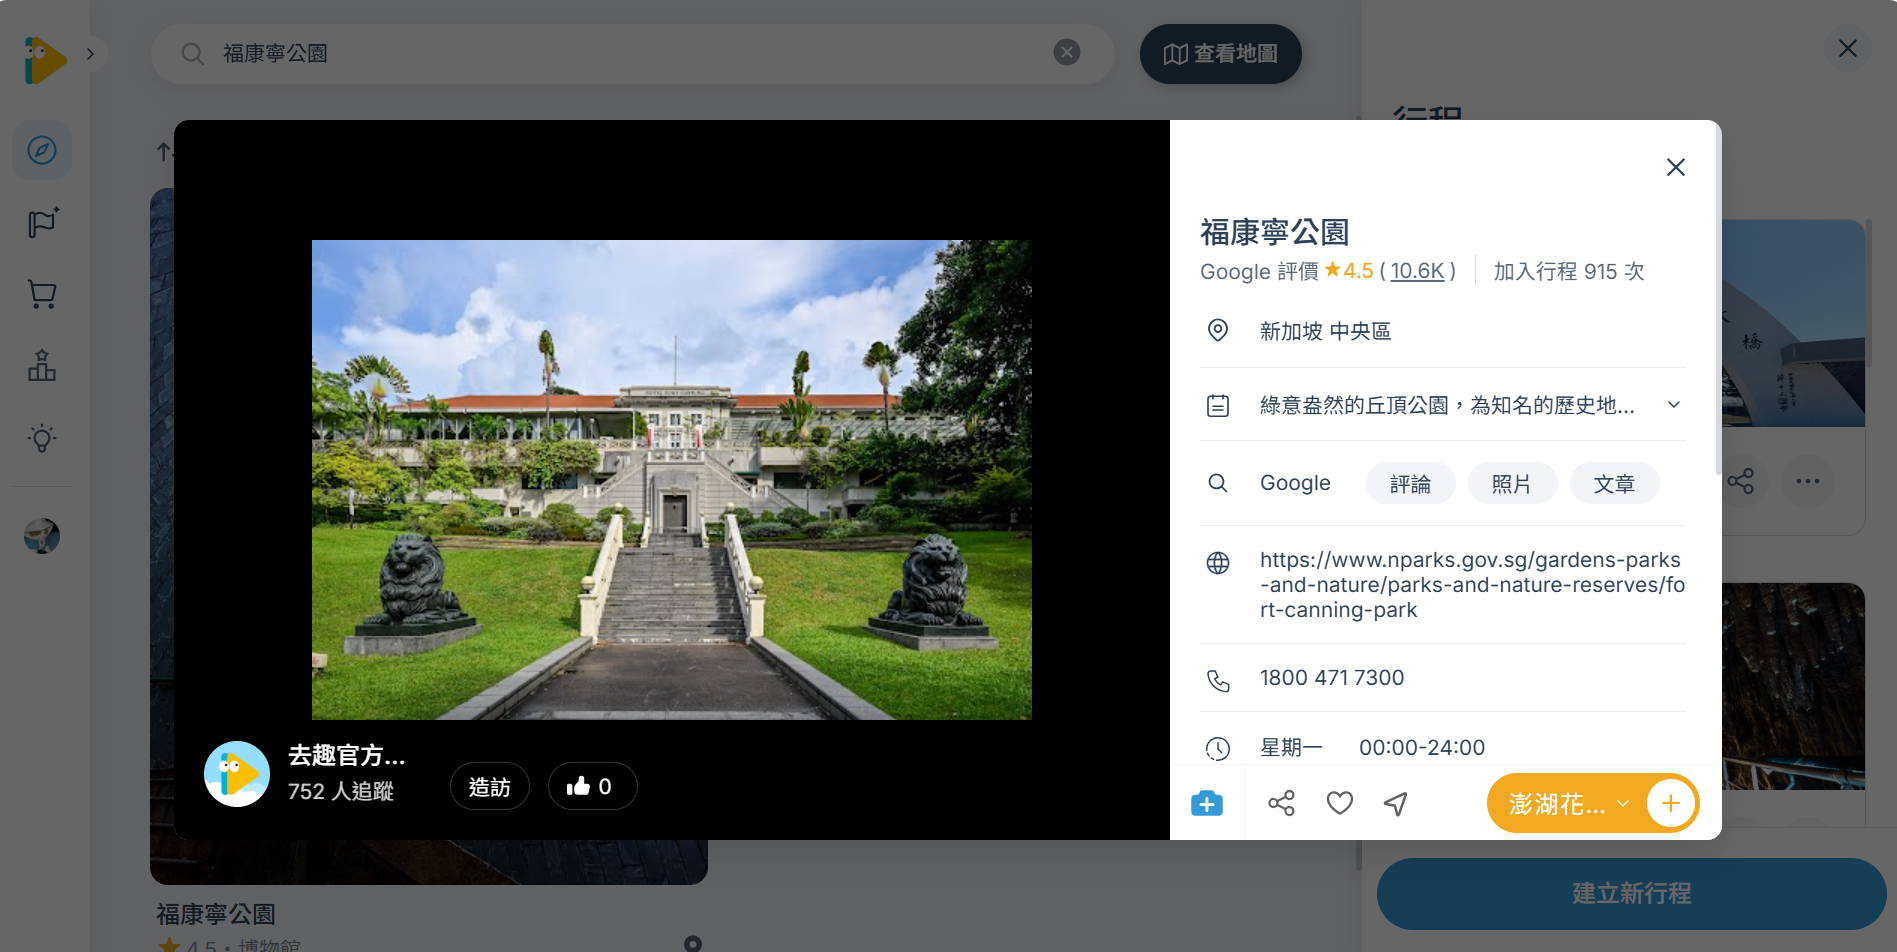
Task: Click the 福康寧公園 result title below the dialog
Action: click(216, 914)
